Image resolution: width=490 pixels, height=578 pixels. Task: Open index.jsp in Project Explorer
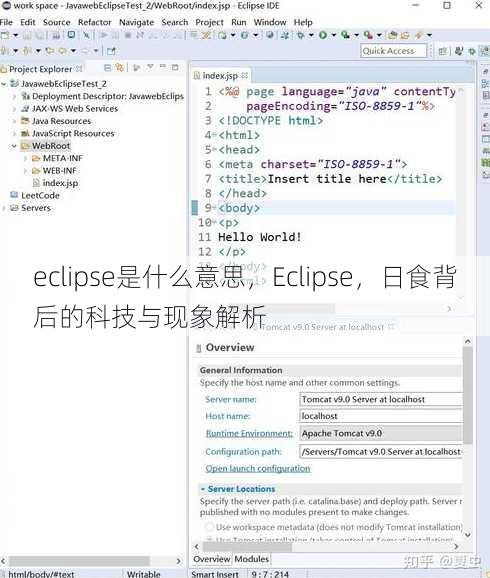pos(60,183)
